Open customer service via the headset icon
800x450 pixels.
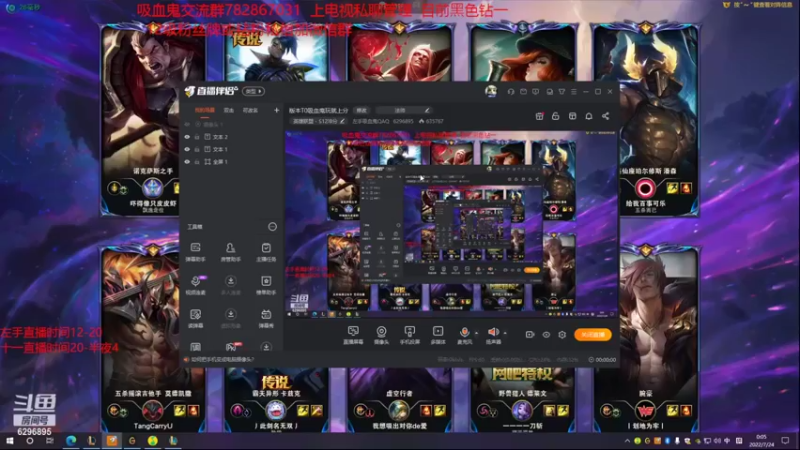(x=511, y=91)
